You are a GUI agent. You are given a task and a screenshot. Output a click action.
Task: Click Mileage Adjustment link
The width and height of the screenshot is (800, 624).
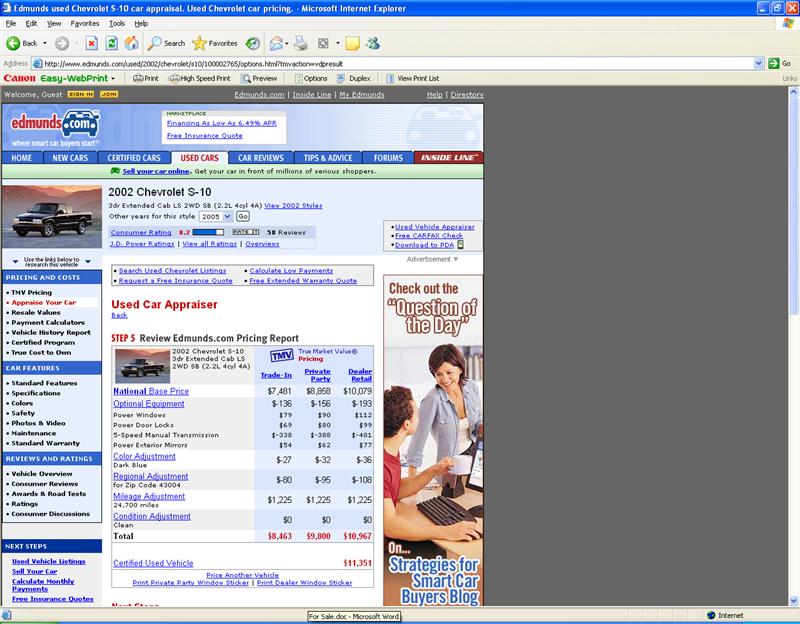(149, 496)
